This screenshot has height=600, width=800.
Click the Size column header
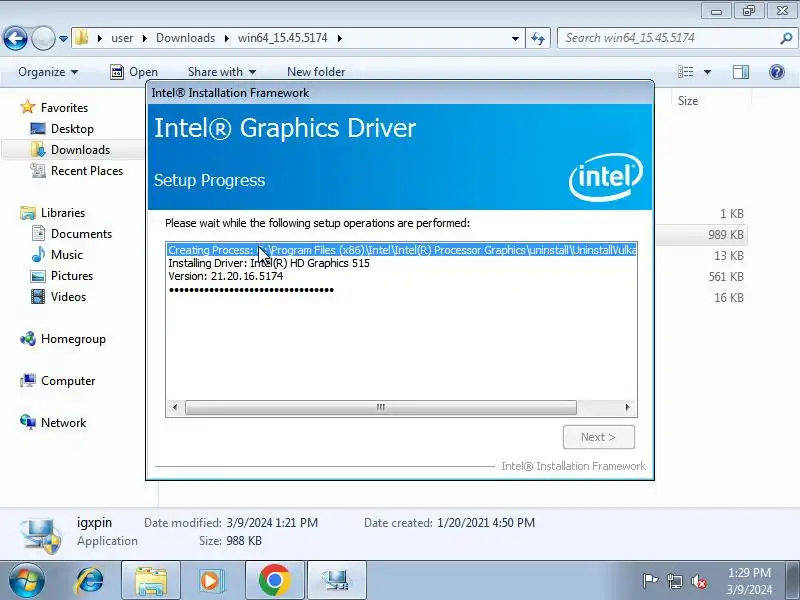click(x=687, y=101)
